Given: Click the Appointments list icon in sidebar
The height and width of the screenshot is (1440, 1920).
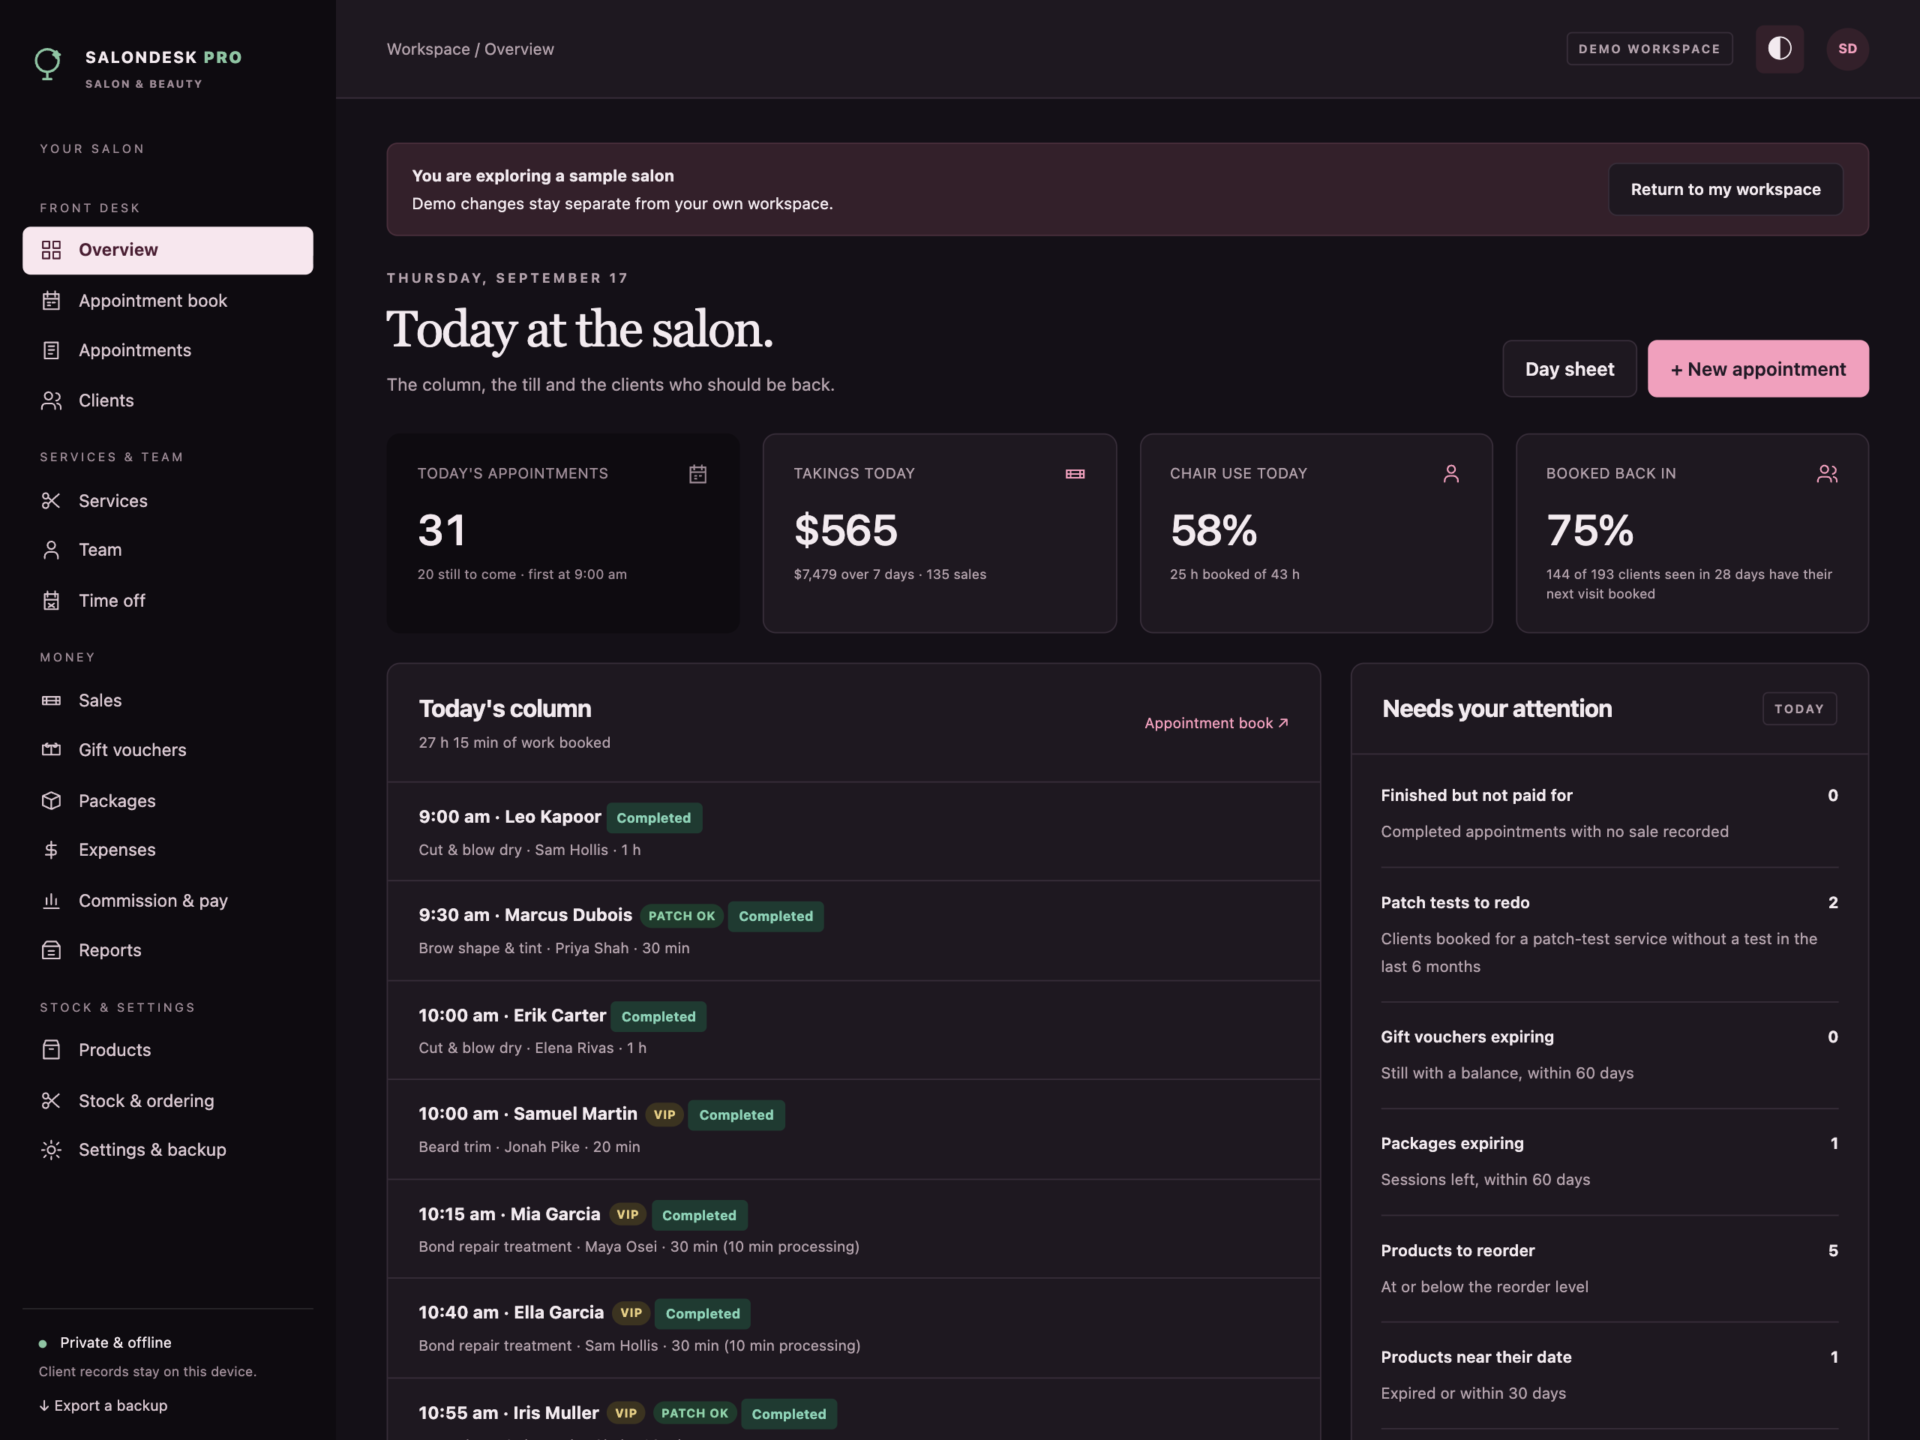Looking at the screenshot, I should [51, 350].
